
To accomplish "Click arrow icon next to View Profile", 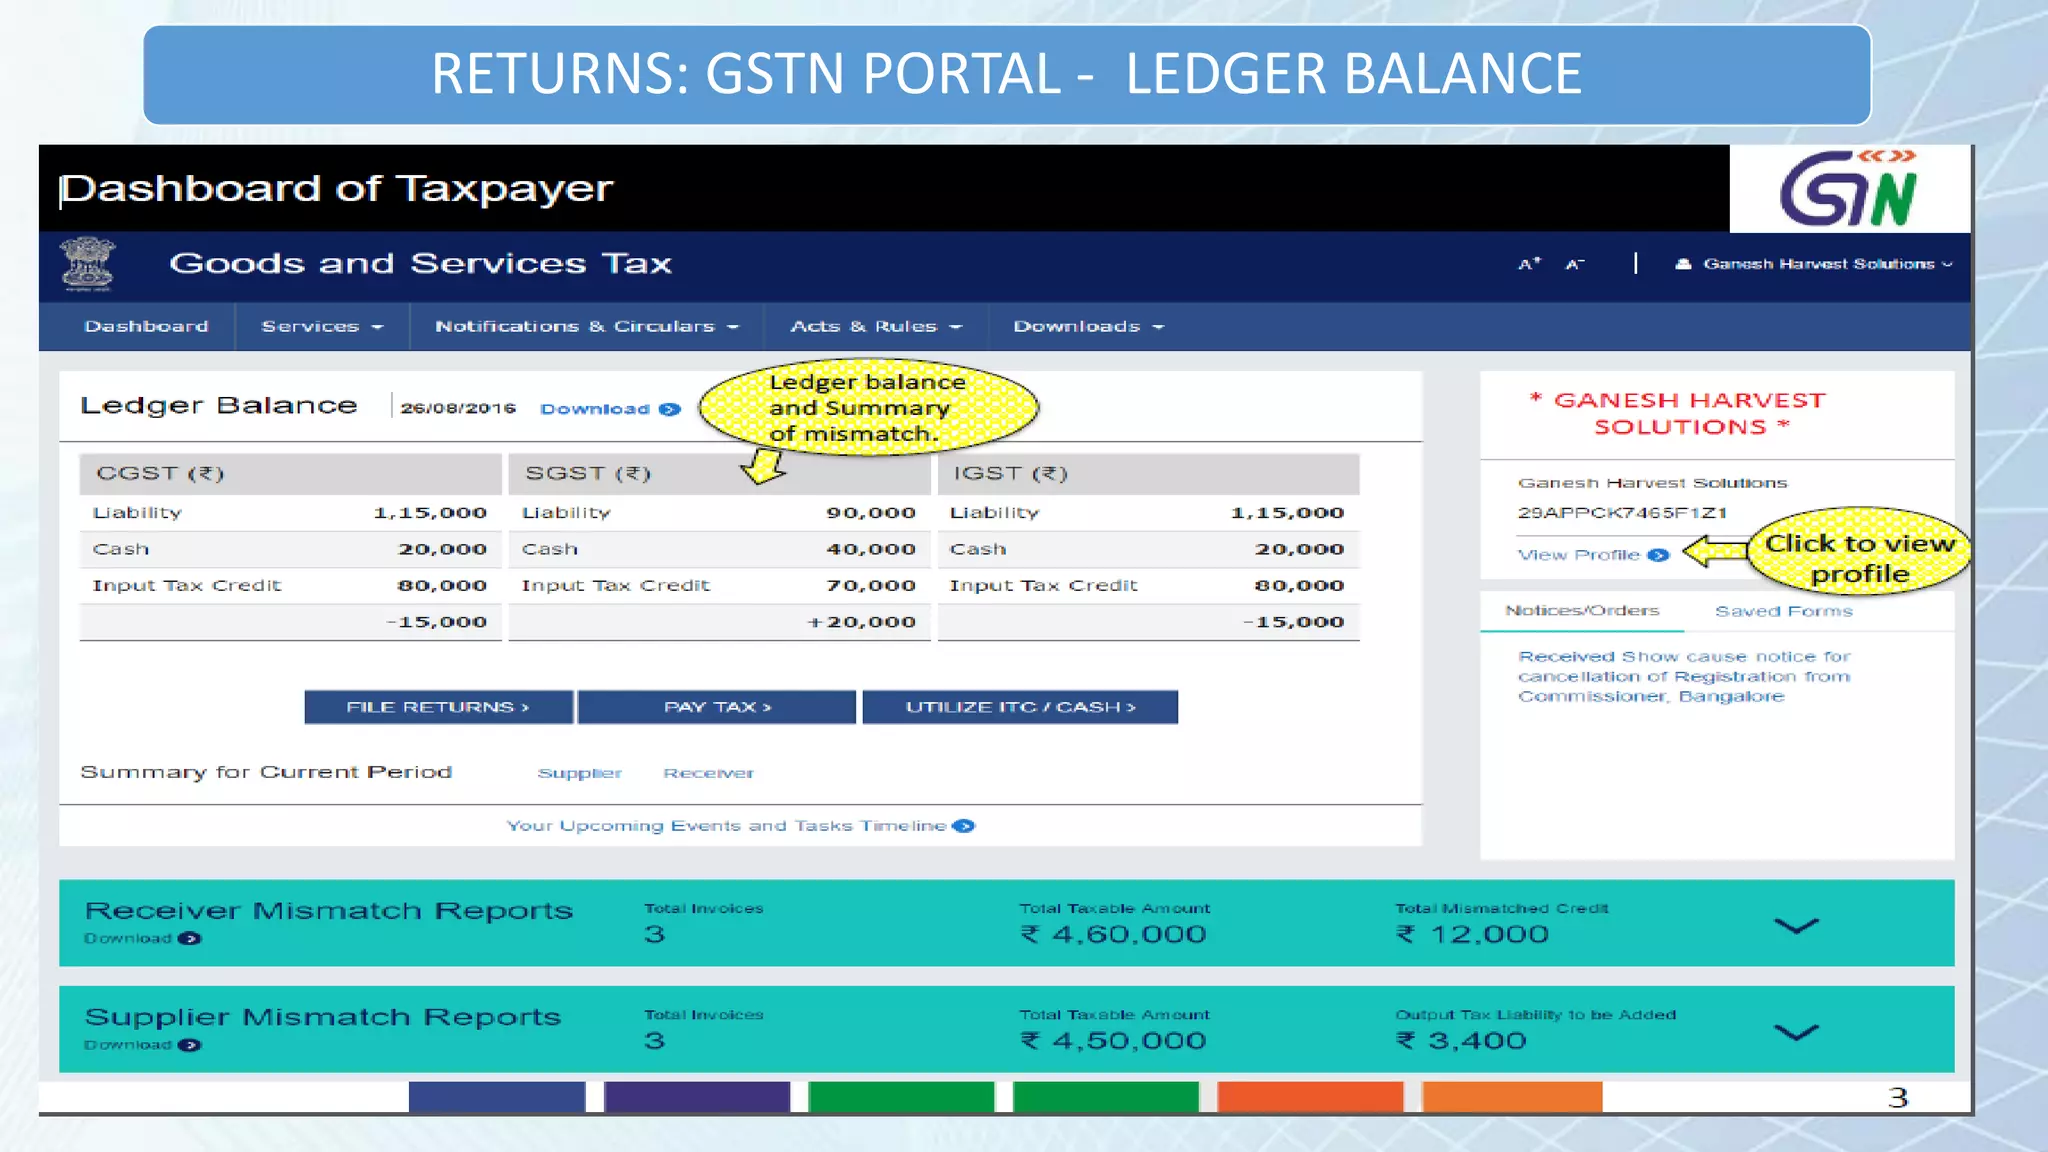I will tap(1658, 555).
